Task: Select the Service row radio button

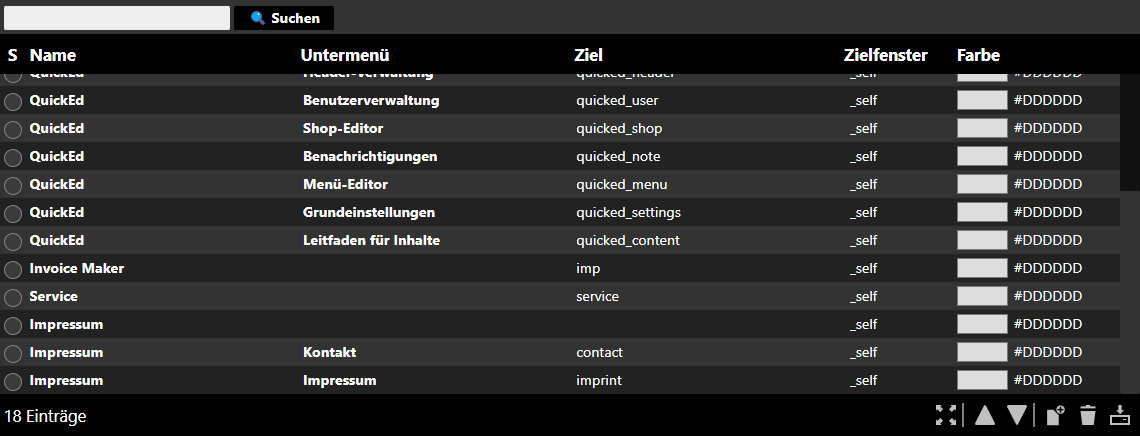Action: (x=13, y=298)
